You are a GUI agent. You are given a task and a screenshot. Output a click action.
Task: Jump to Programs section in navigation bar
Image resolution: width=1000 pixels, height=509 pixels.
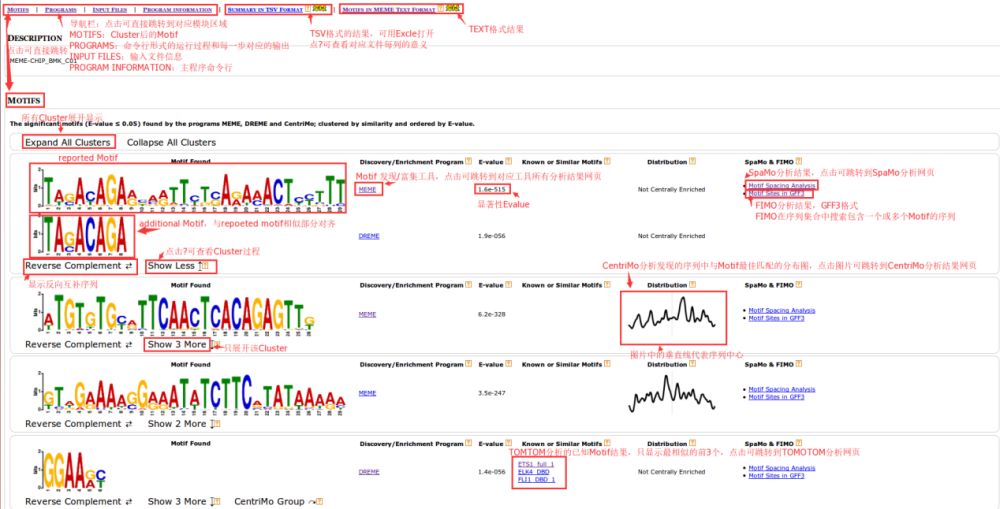pyautogui.click(x=61, y=9)
